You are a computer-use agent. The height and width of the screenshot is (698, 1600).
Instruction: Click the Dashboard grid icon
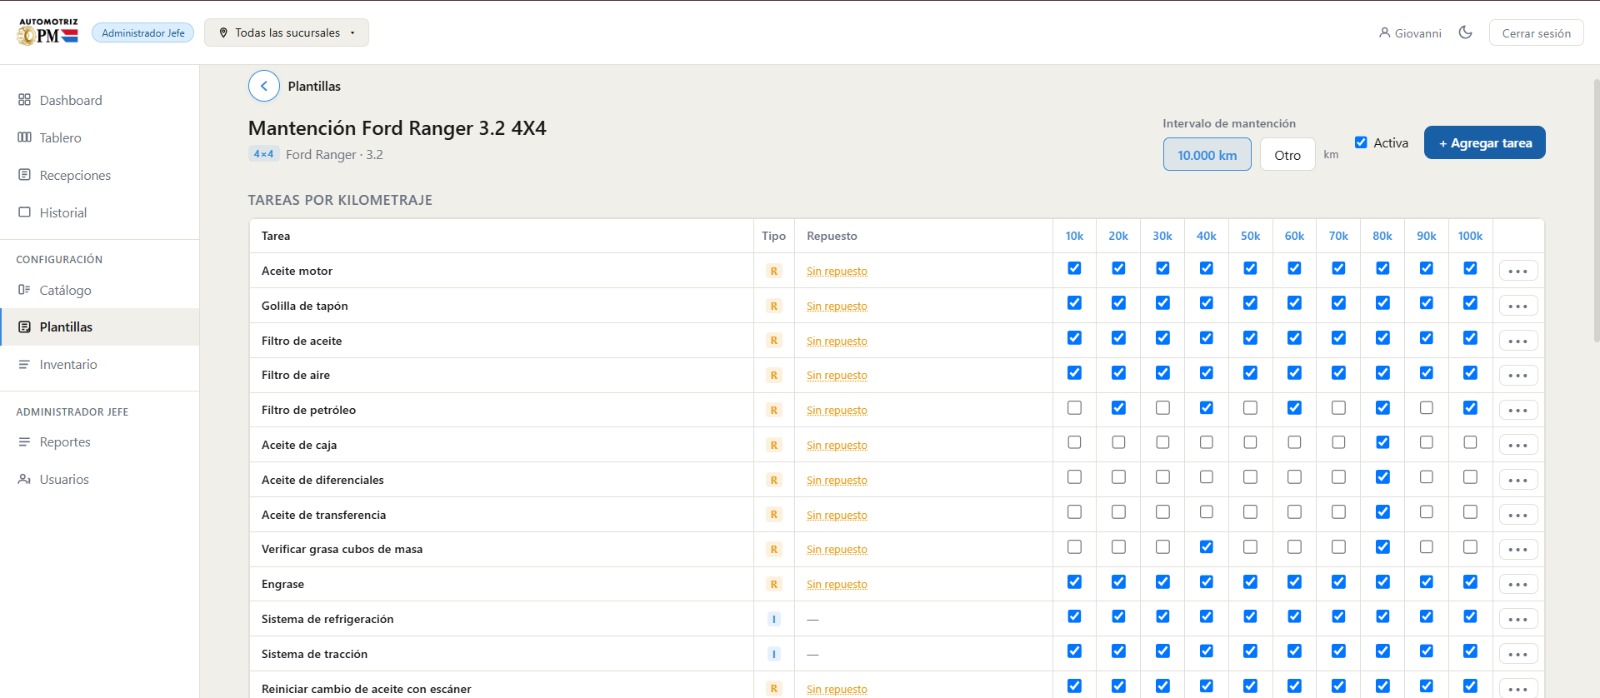(x=24, y=100)
